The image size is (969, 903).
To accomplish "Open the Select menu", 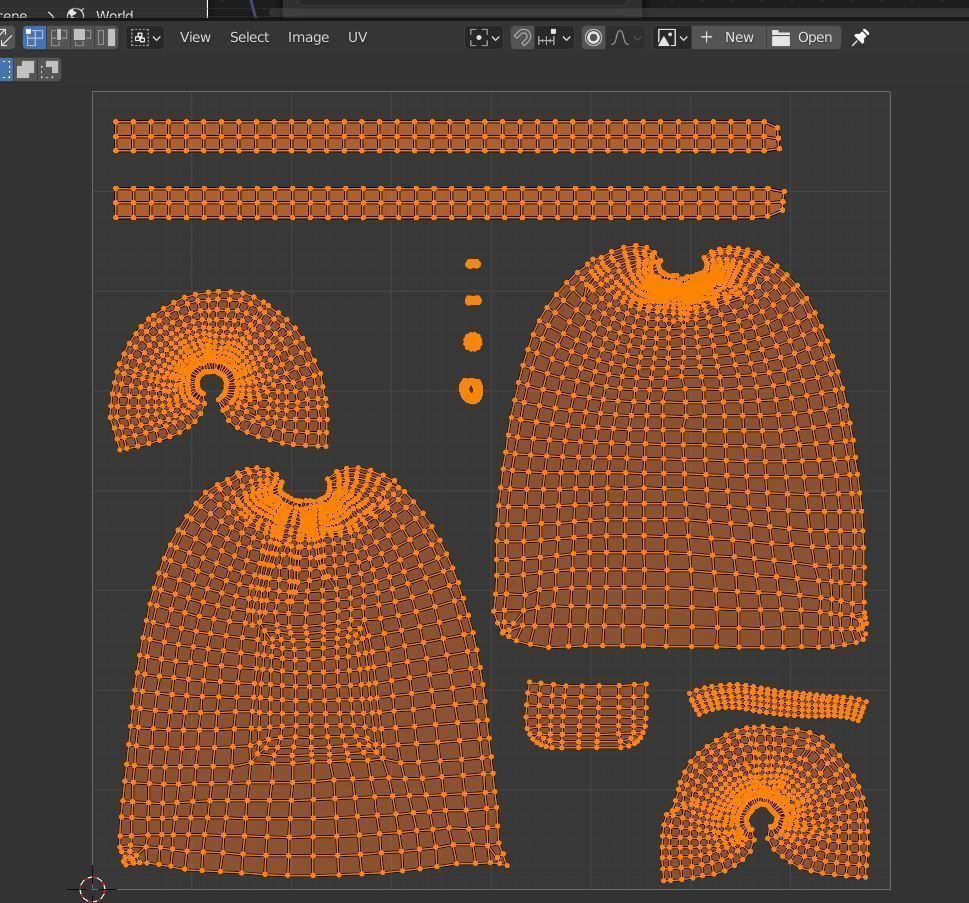I will click(x=249, y=37).
